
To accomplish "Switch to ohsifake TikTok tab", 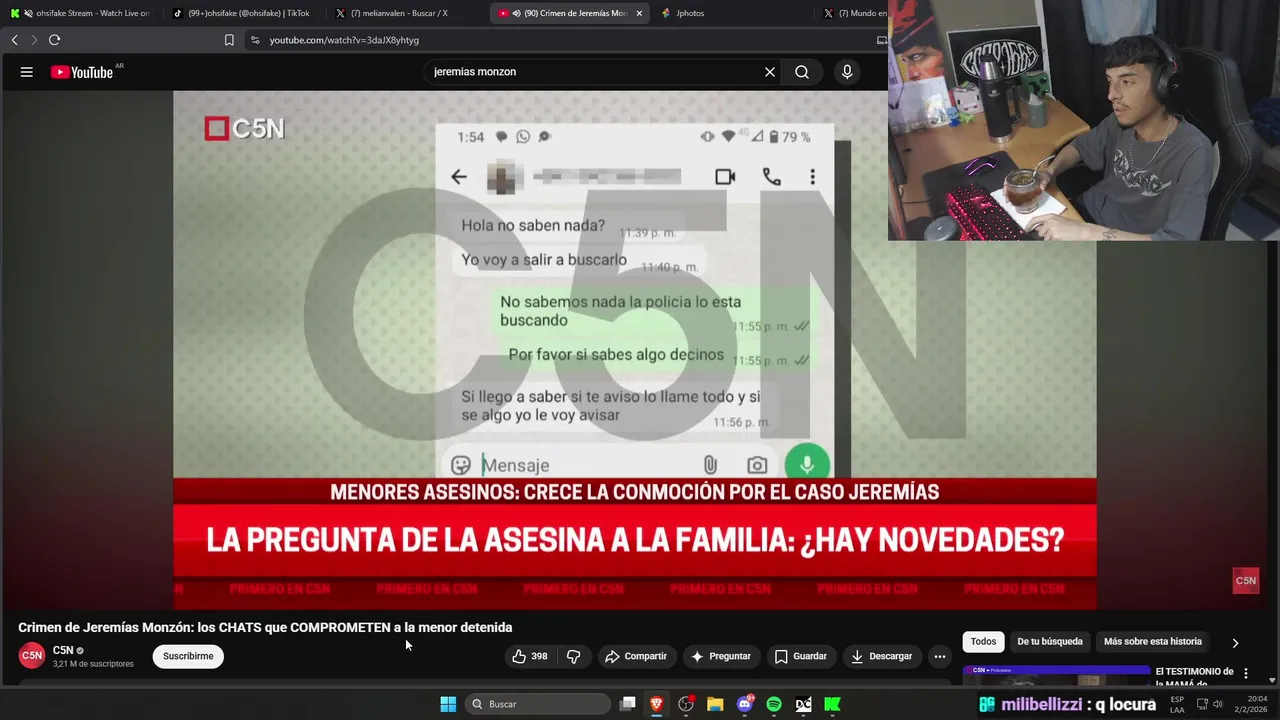I will [242, 13].
